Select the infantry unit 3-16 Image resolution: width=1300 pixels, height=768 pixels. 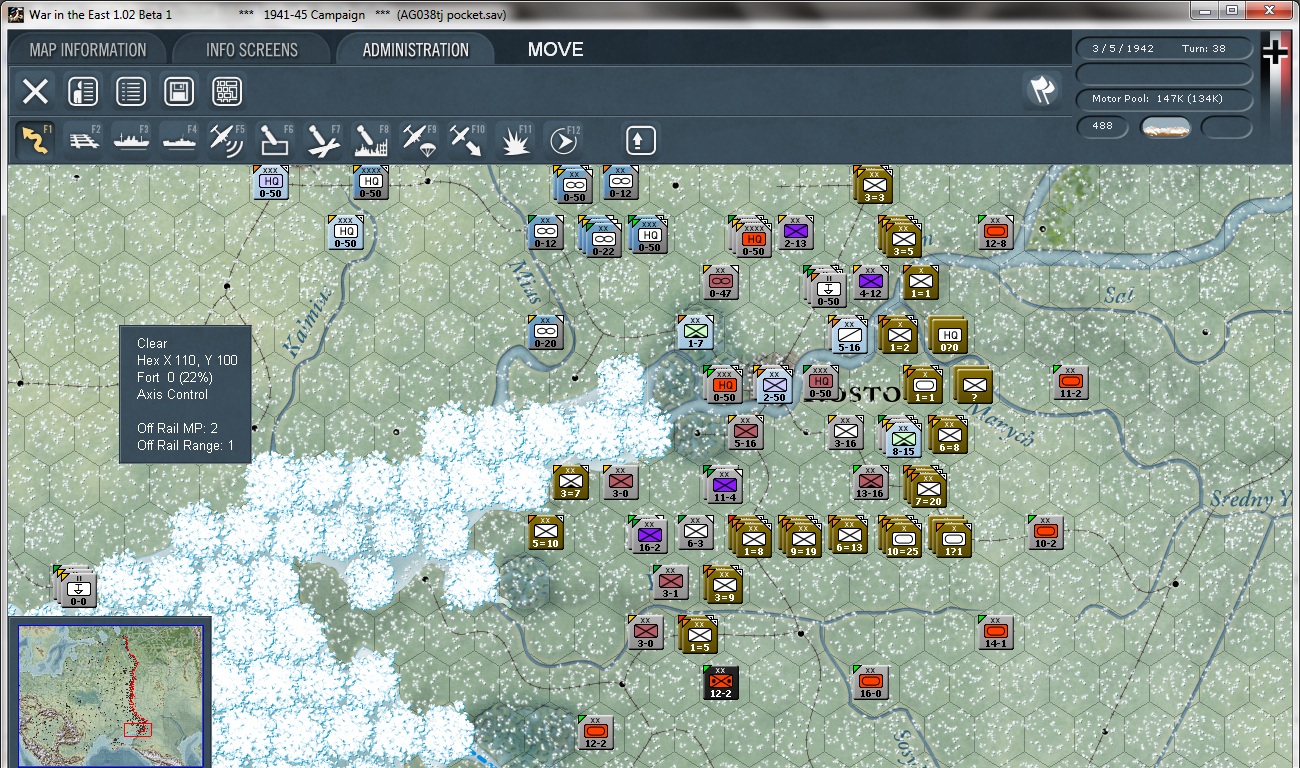pos(845,433)
